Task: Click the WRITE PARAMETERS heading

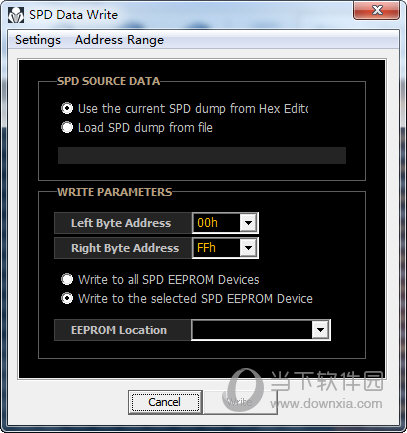Action: pyautogui.click(x=115, y=192)
